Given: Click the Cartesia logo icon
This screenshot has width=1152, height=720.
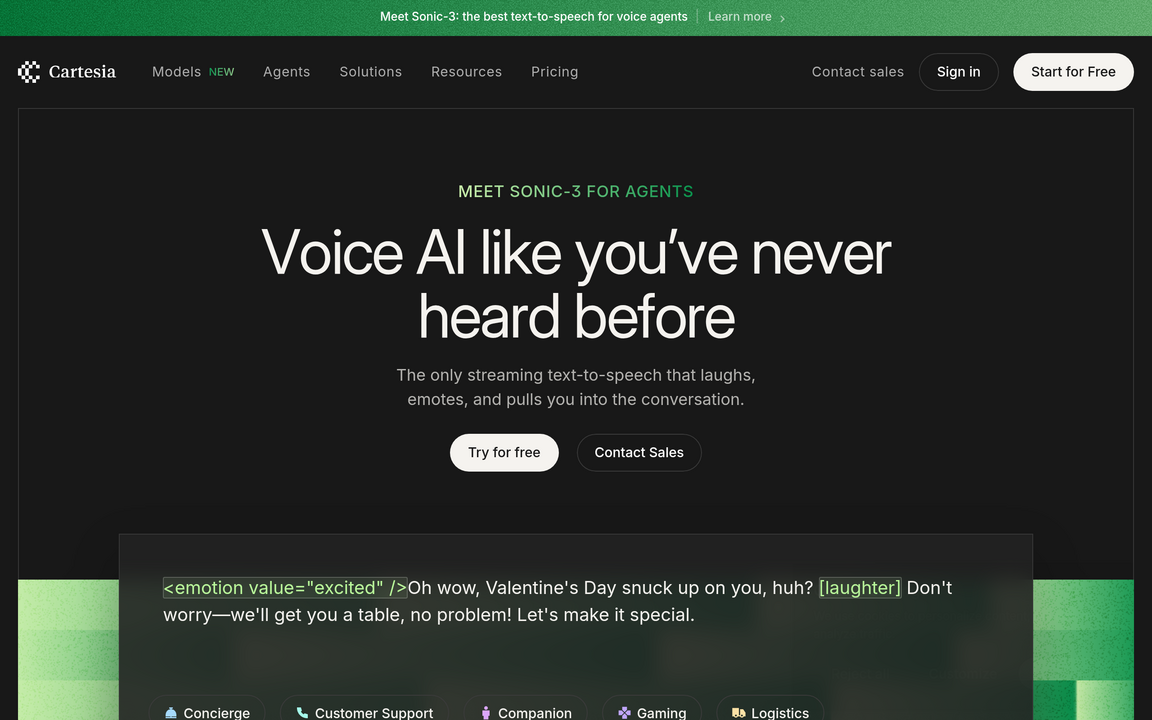Looking at the screenshot, I should tap(29, 72).
